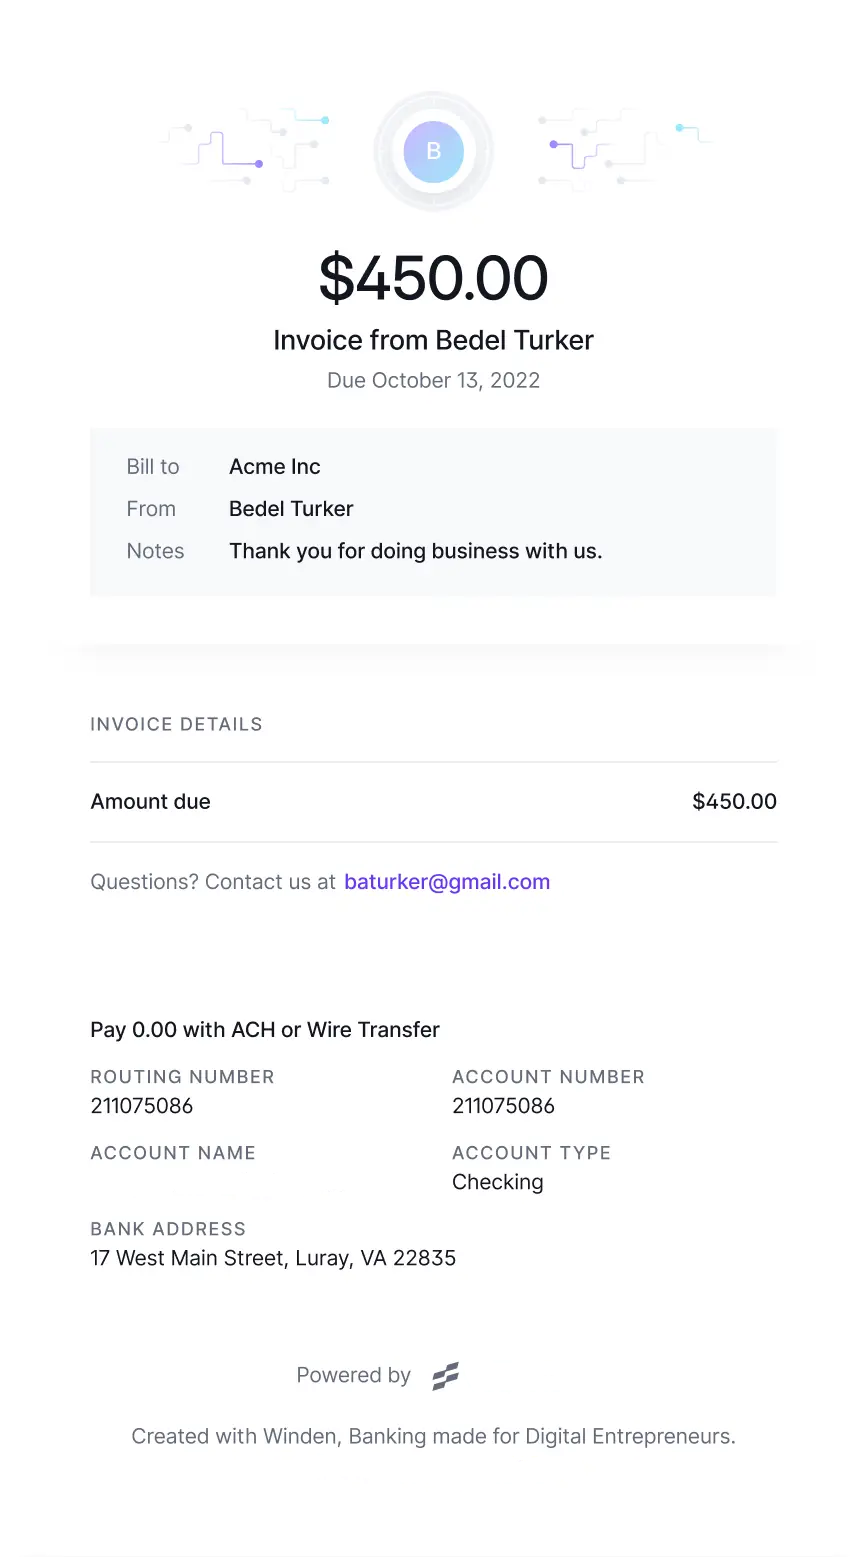Select the account number value
The width and height of the screenshot is (868, 1557).
(x=503, y=1106)
